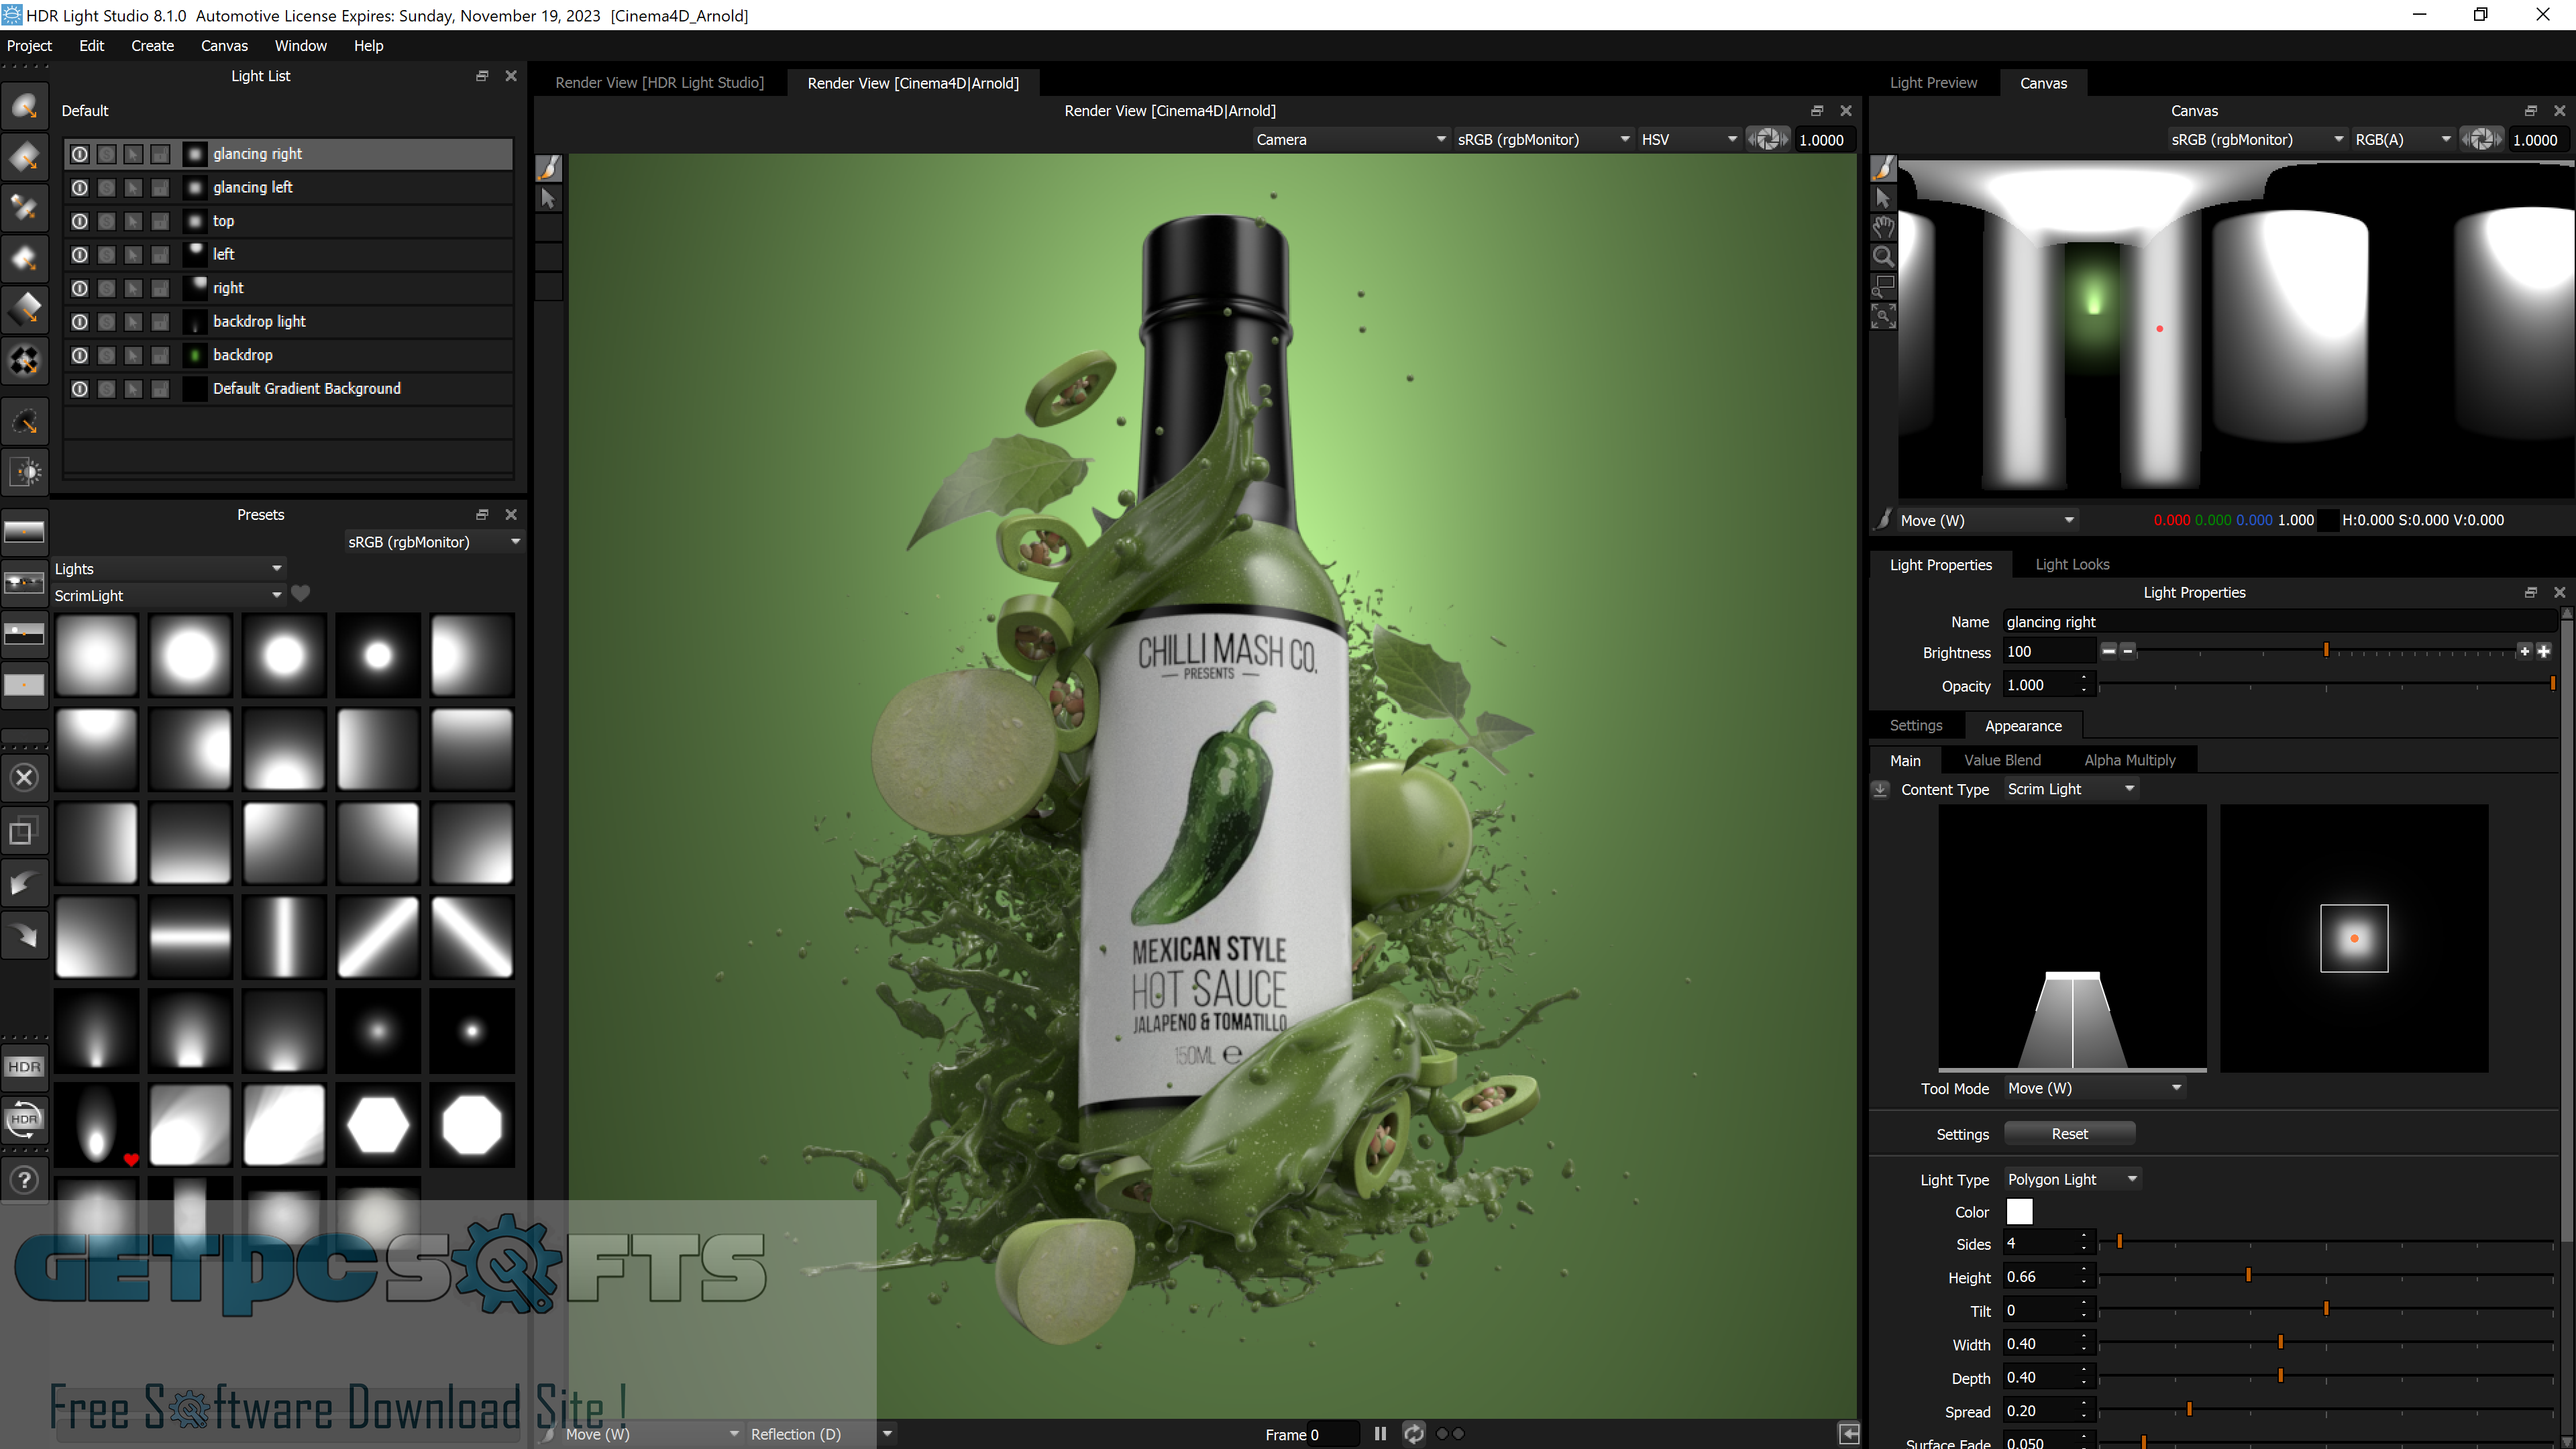Screen dimensions: 2576x1449
Task: Switch to the Light Looks tab
Action: pyautogui.click(x=2072, y=565)
